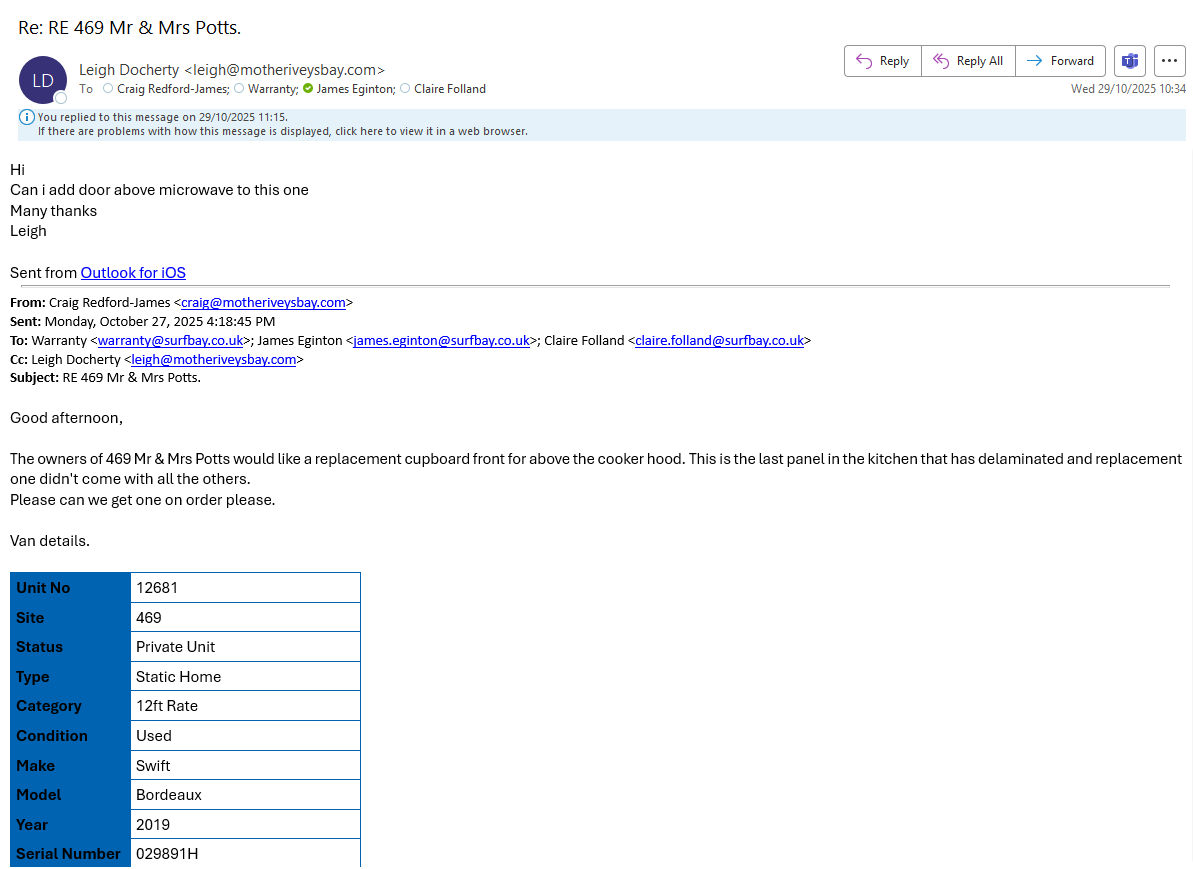Image resolution: width=1193 pixels, height=869 pixels.
Task: Click the LD sender avatar
Action: (43, 80)
